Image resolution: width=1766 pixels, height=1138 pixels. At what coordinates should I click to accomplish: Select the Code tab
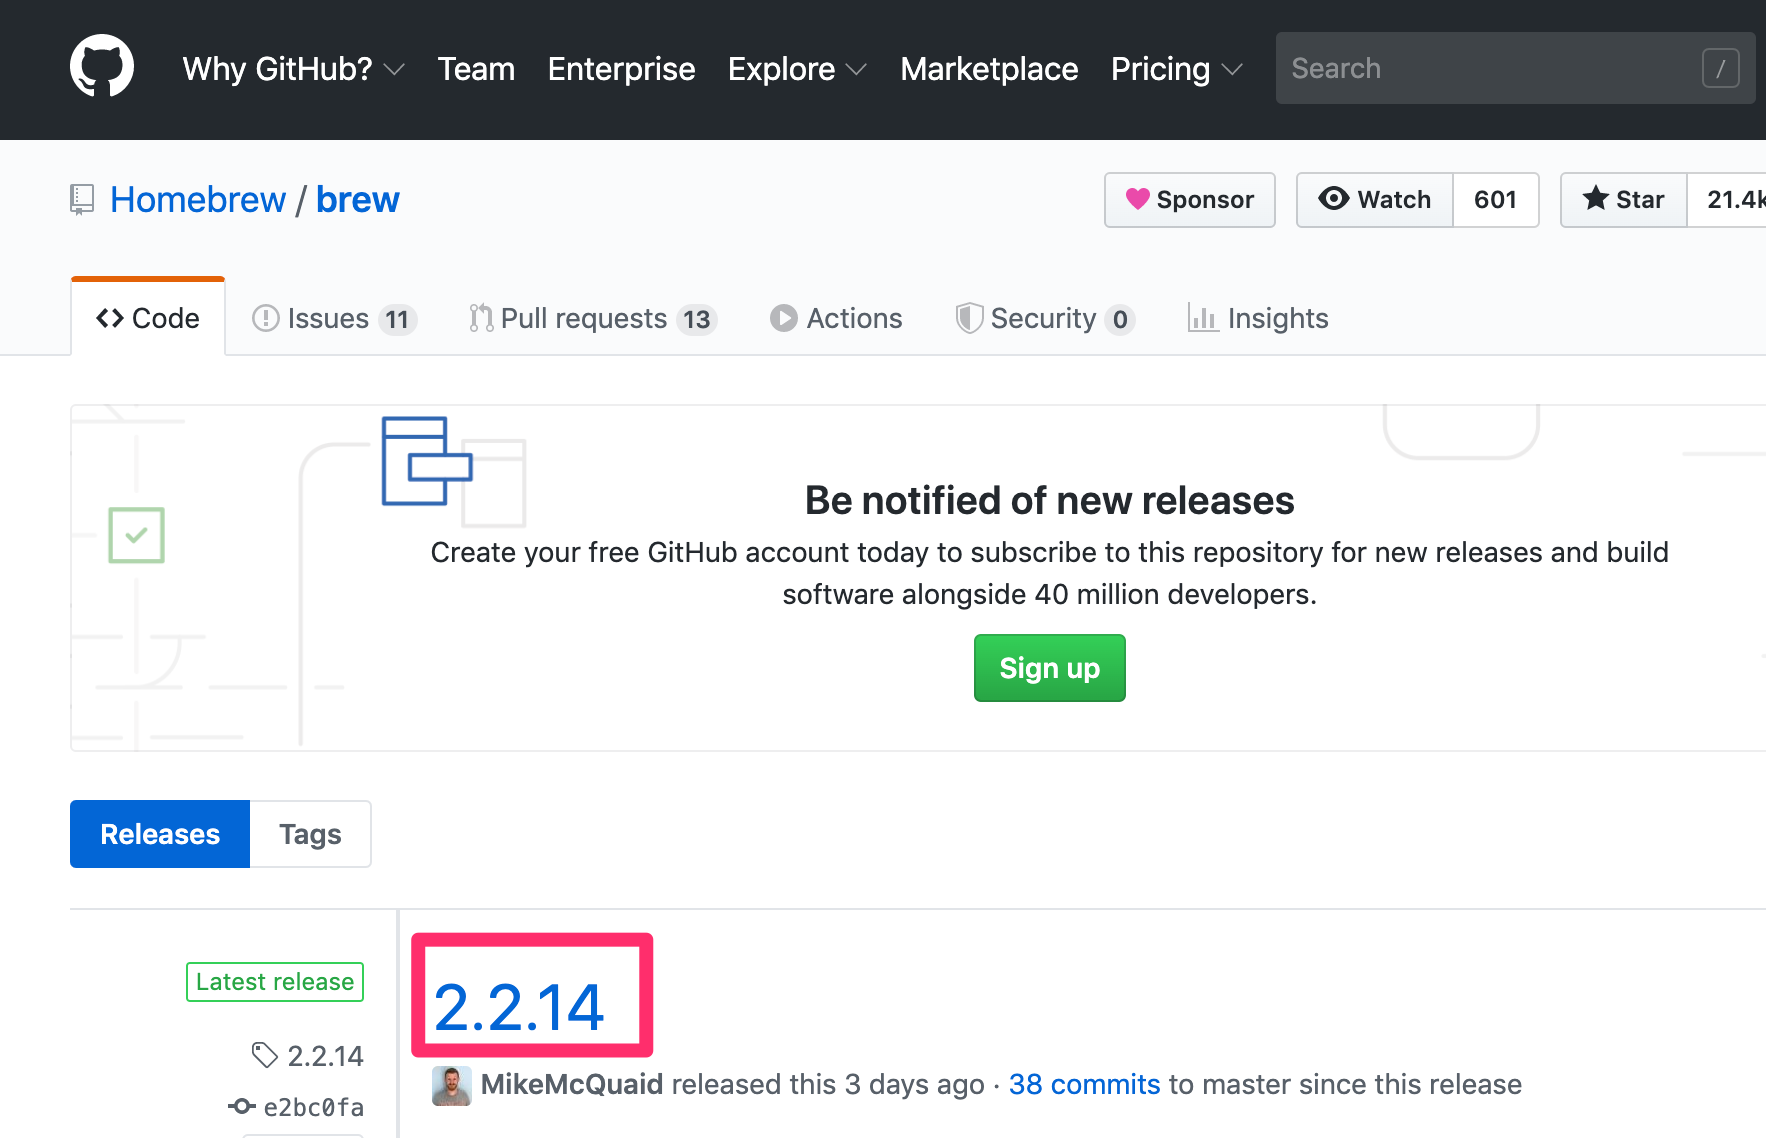point(148,318)
